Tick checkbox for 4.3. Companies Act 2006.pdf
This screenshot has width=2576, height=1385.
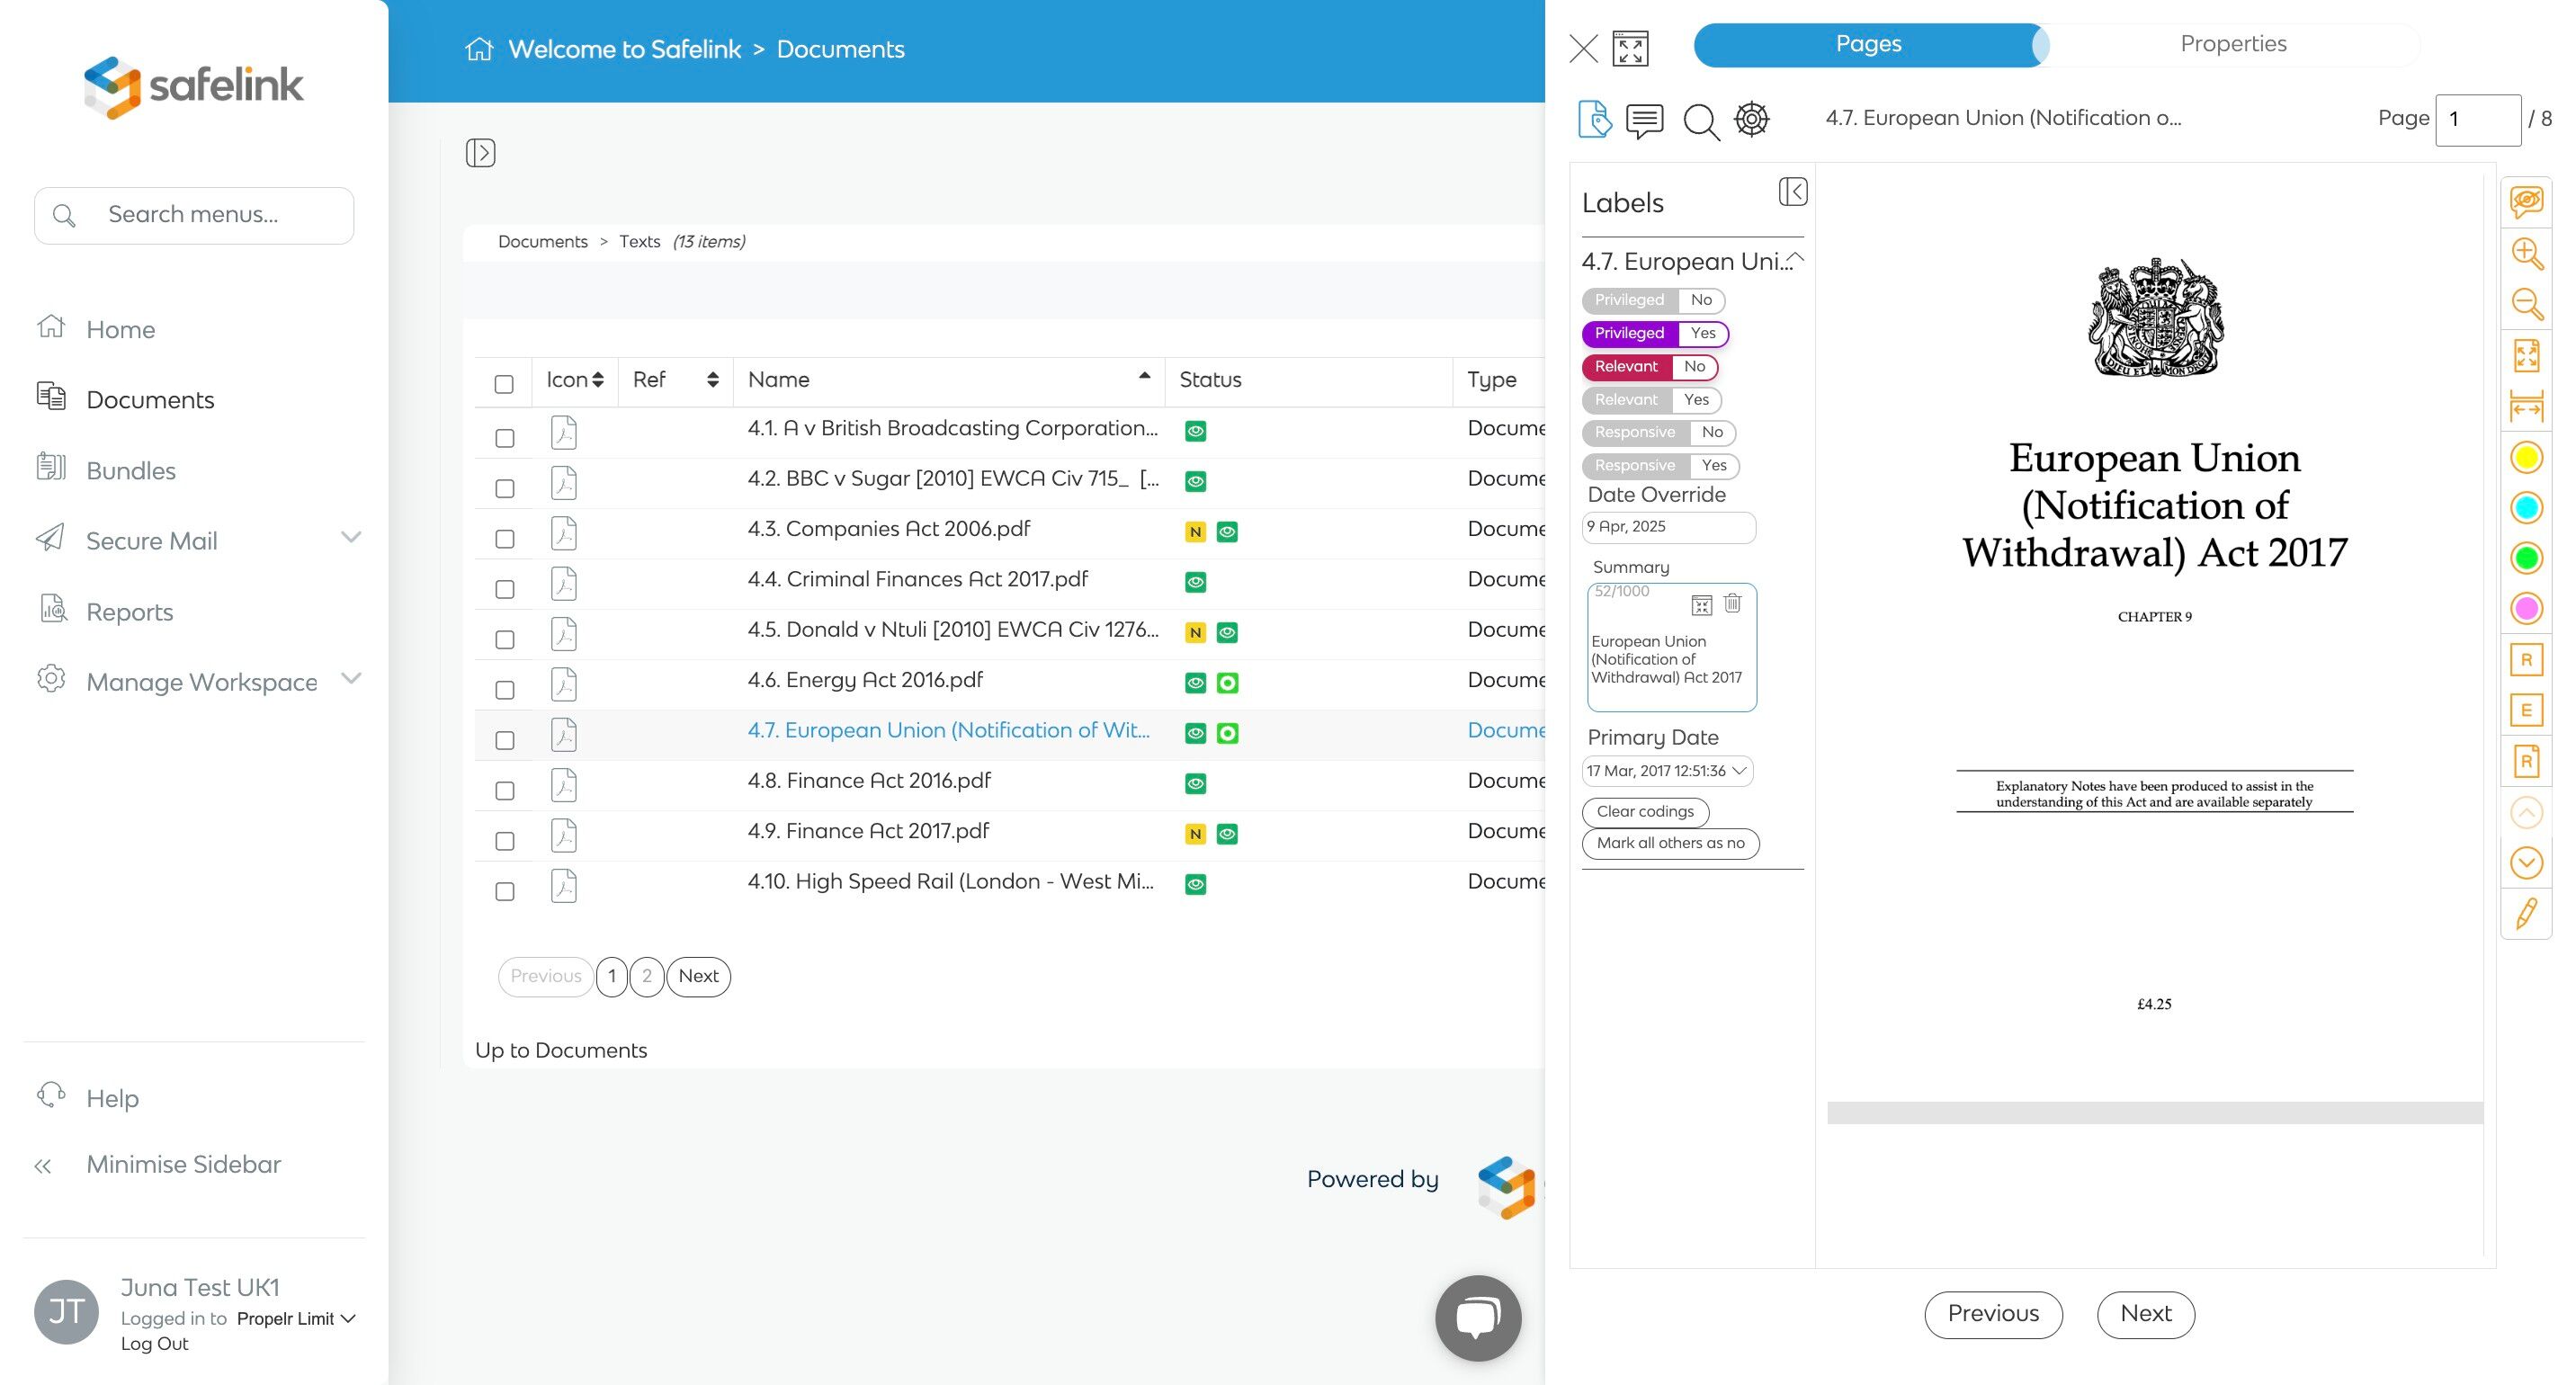[505, 539]
